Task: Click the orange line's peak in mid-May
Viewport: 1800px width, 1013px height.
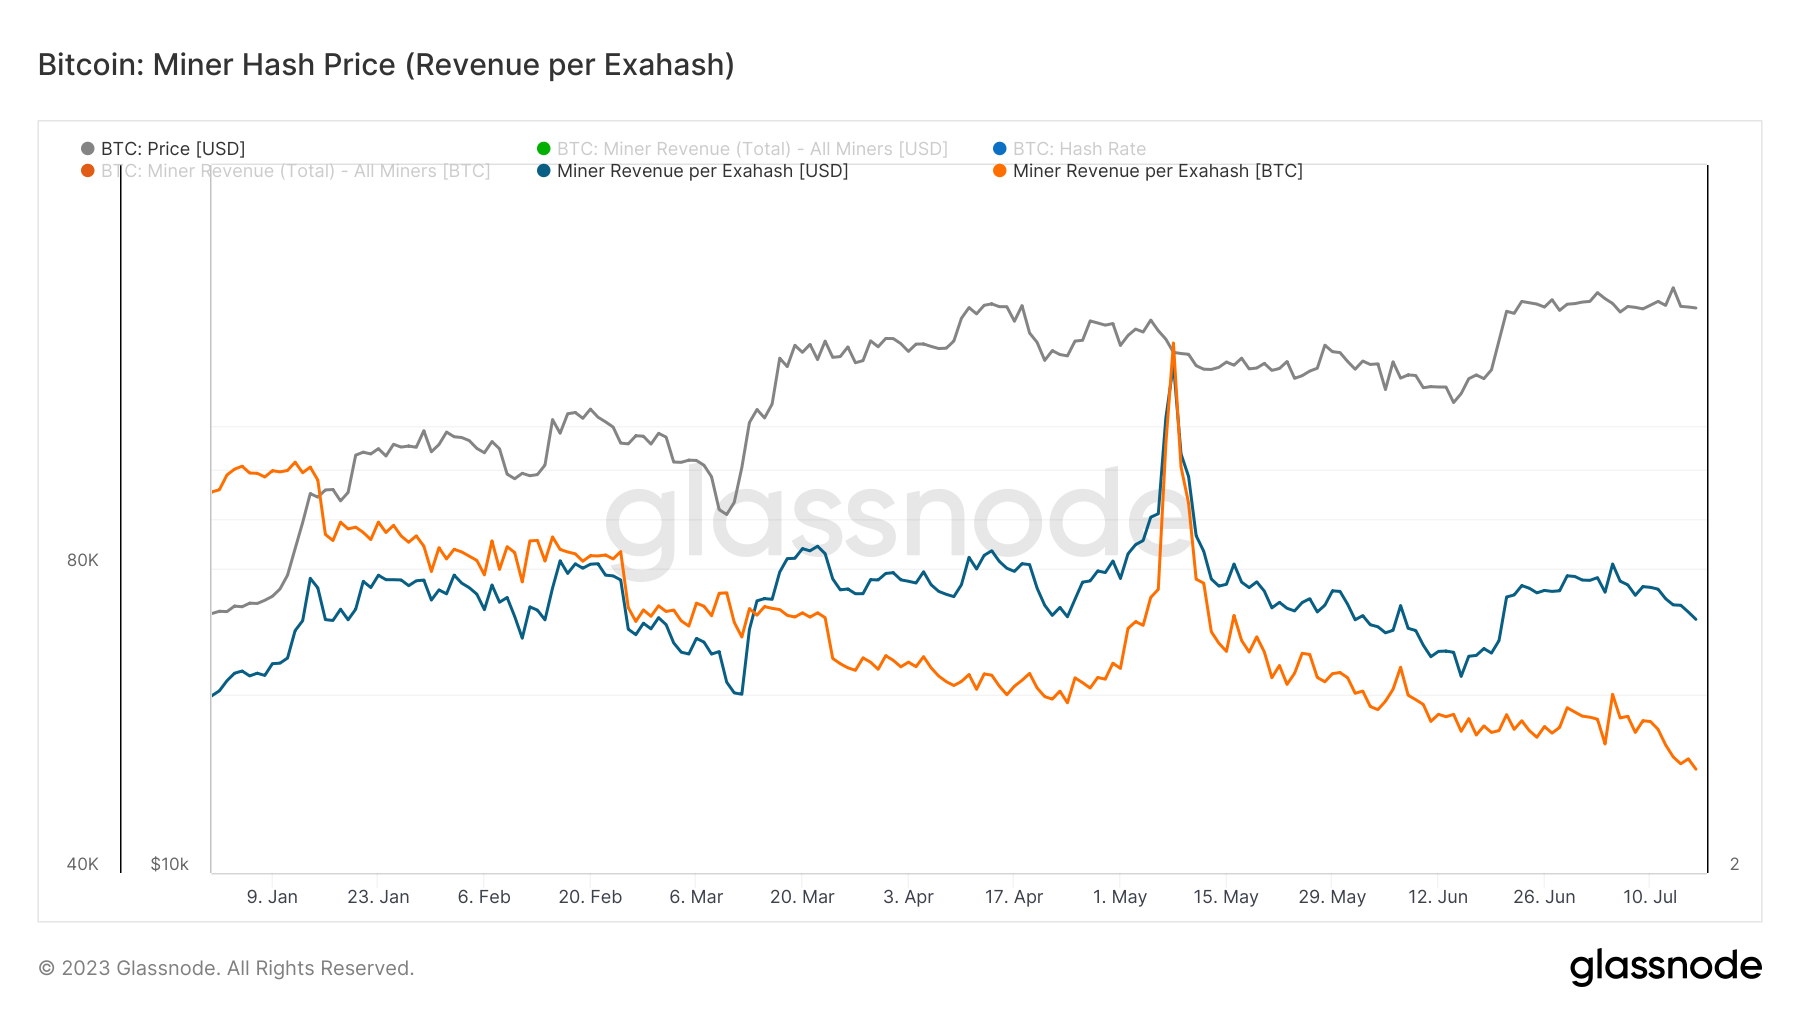Action: [x=1173, y=344]
